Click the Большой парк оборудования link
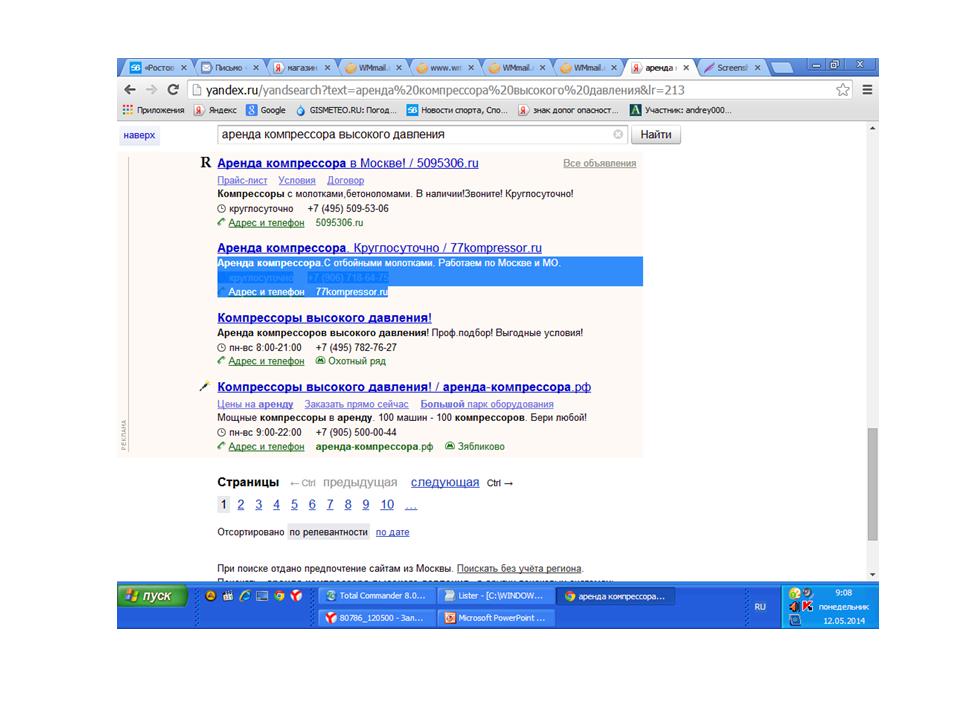This screenshot has width=960, height=720. coord(487,404)
